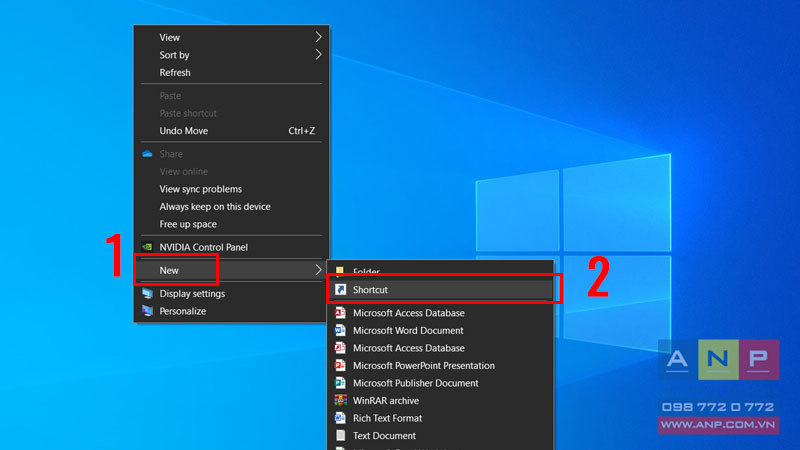Click the Folder icon in the New submenu

(340, 270)
